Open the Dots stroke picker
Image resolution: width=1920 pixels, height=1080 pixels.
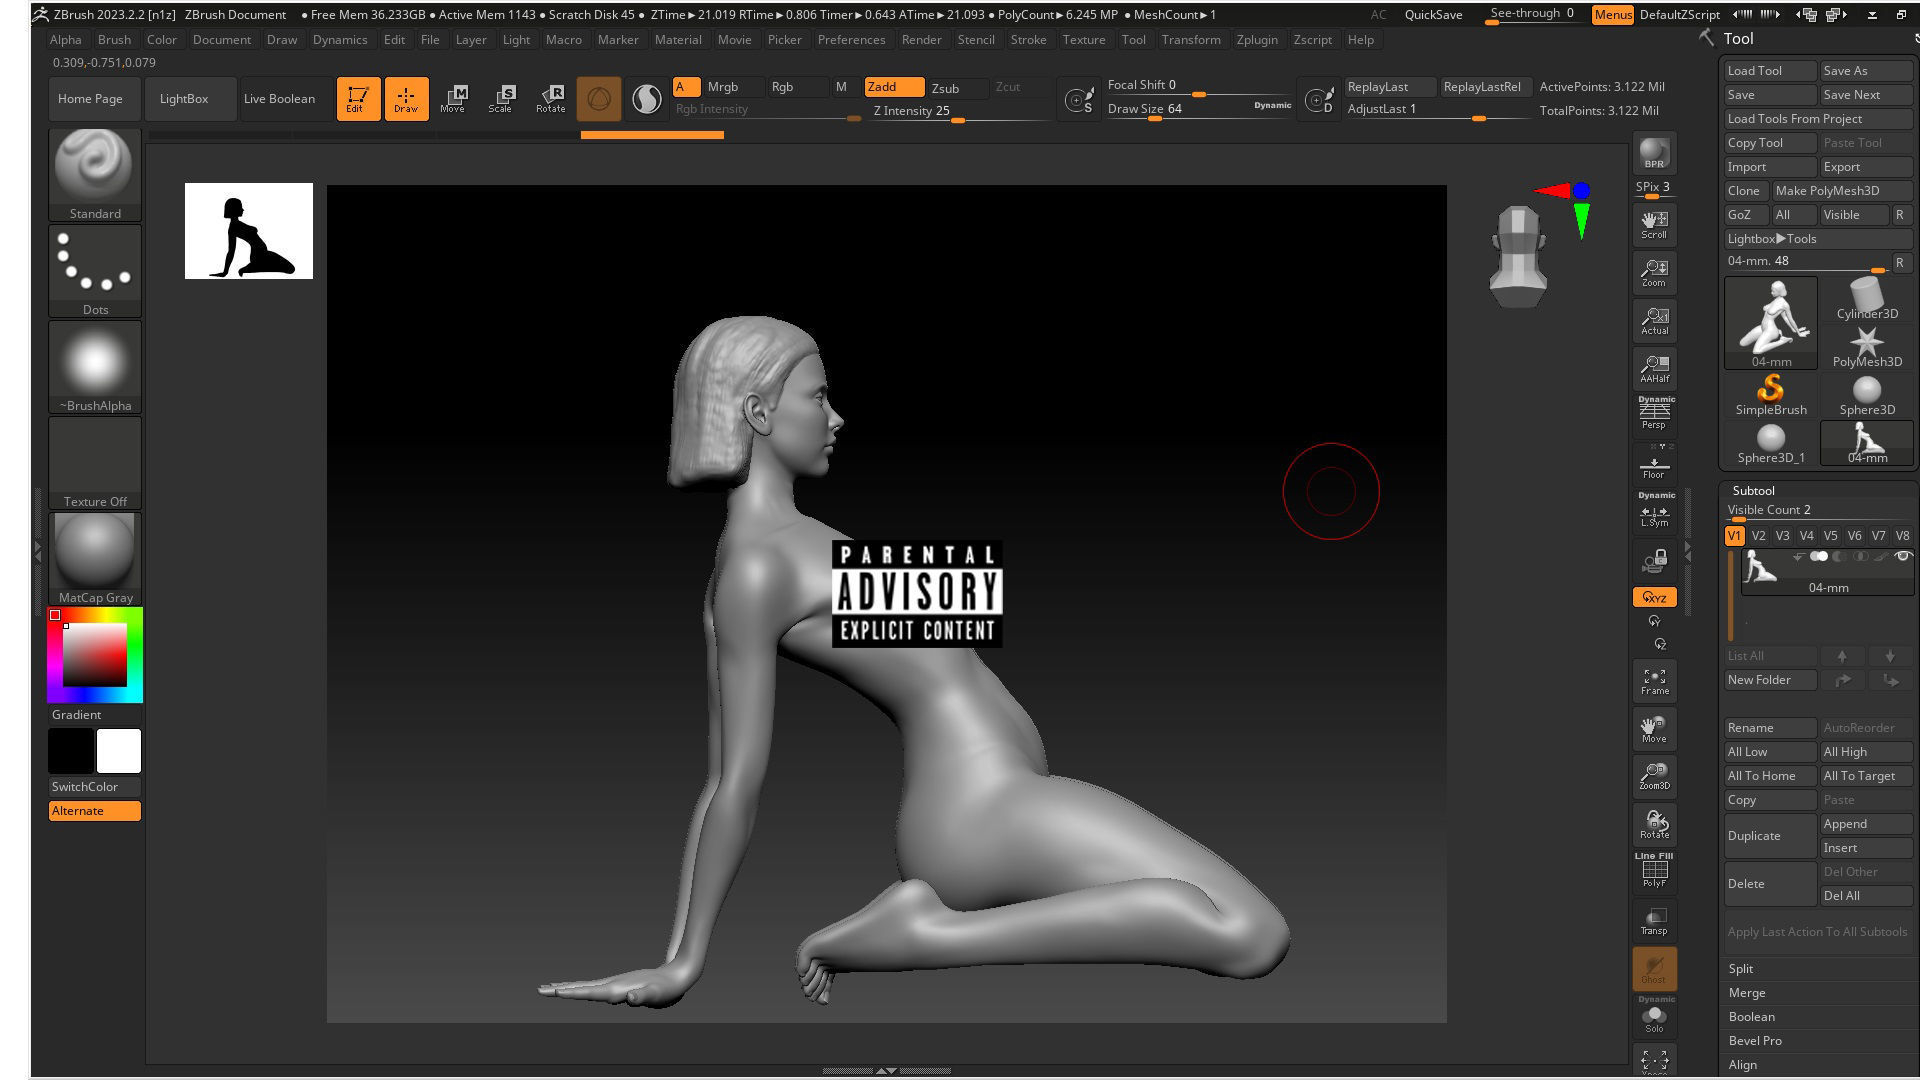[x=95, y=271]
